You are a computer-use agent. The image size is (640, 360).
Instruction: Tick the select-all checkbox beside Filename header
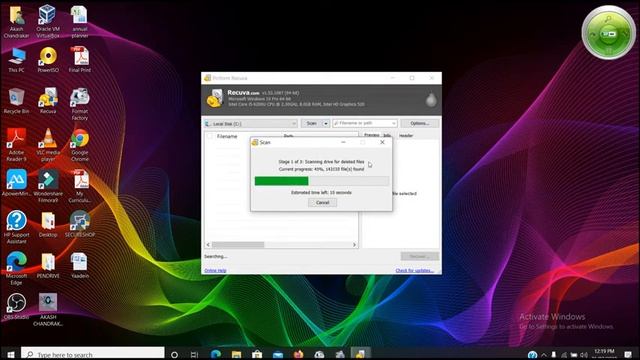click(210, 136)
